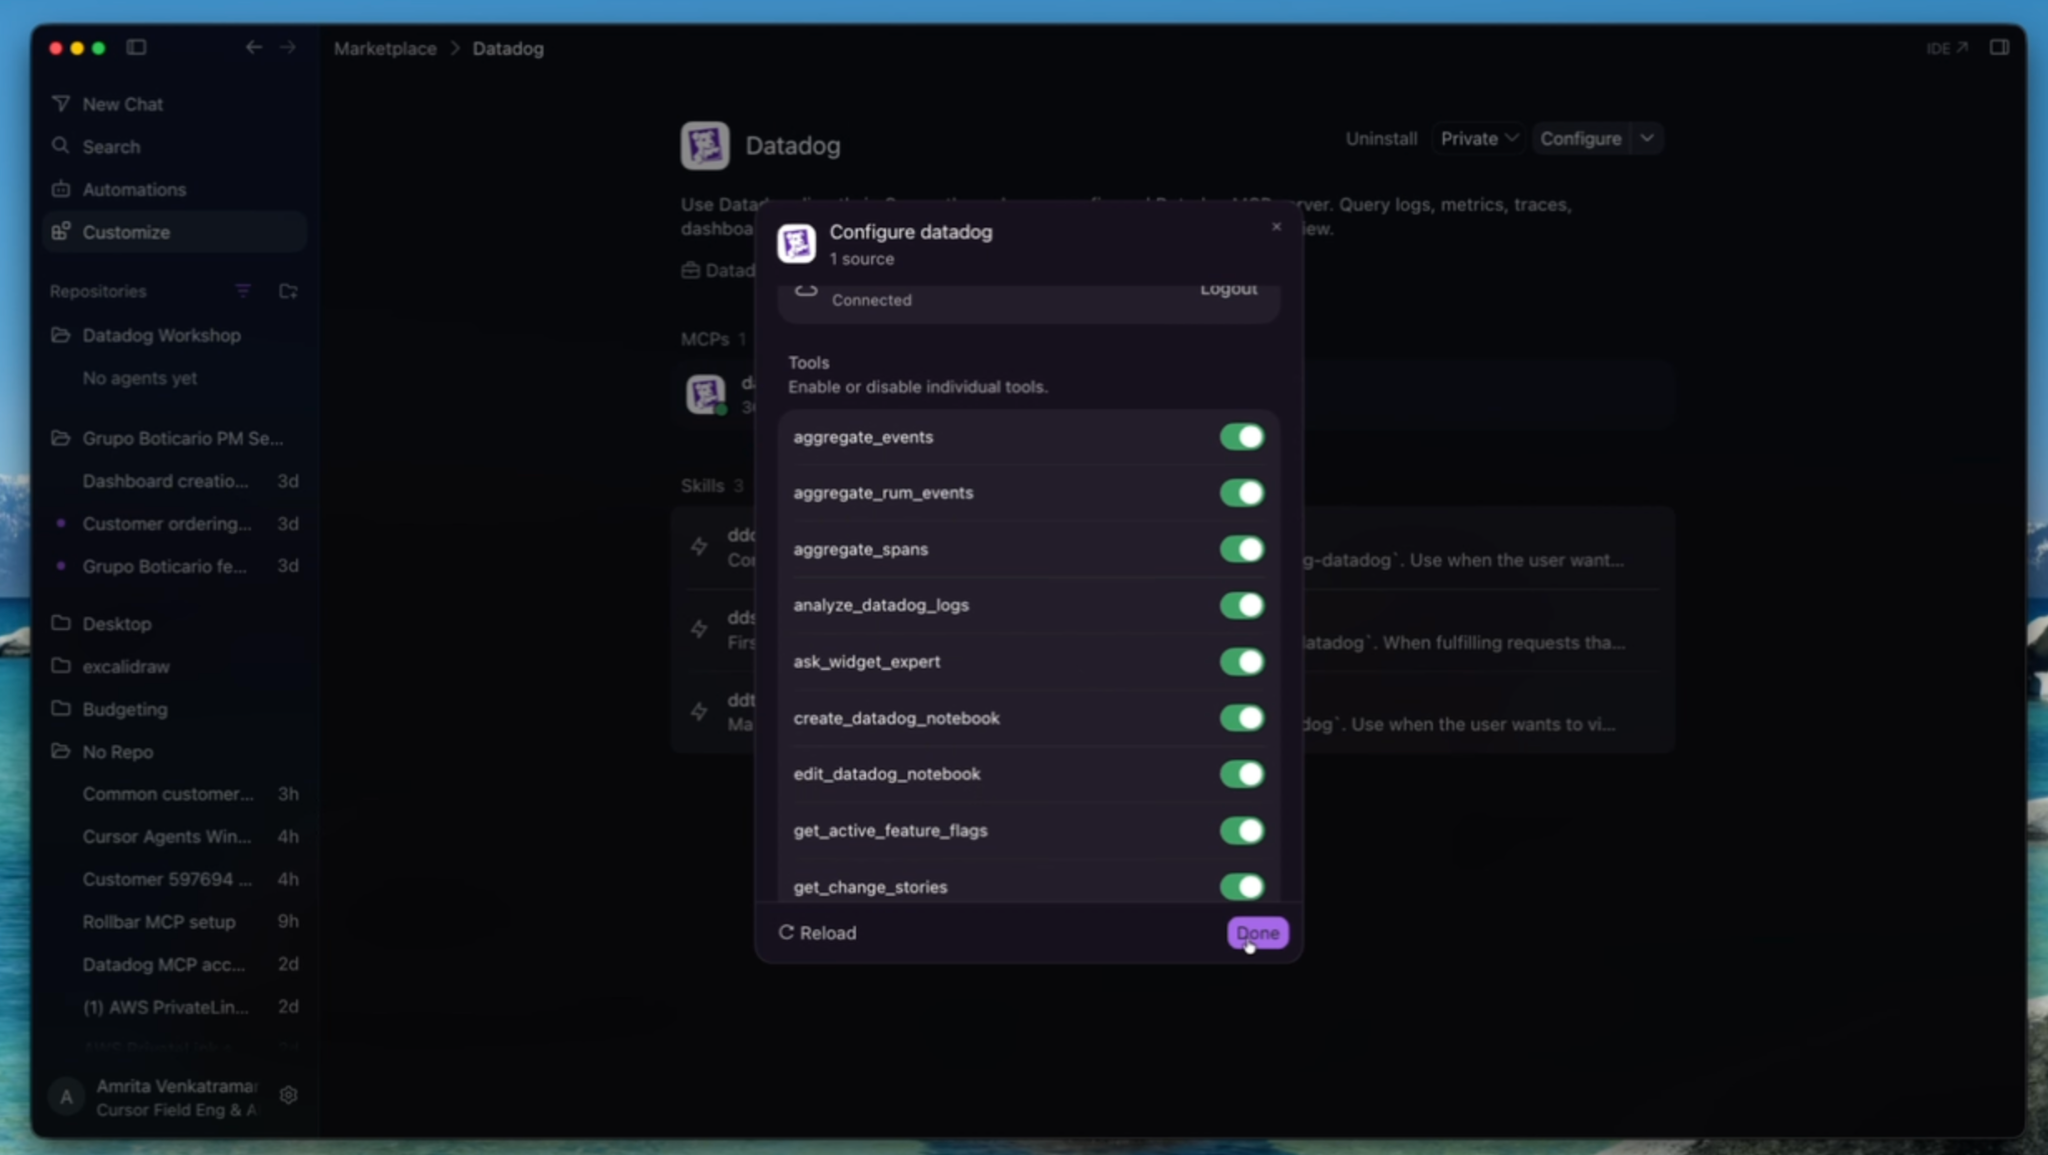Disable the aggregate_rum_events tool
This screenshot has height=1155, width=2048.
(1242, 493)
